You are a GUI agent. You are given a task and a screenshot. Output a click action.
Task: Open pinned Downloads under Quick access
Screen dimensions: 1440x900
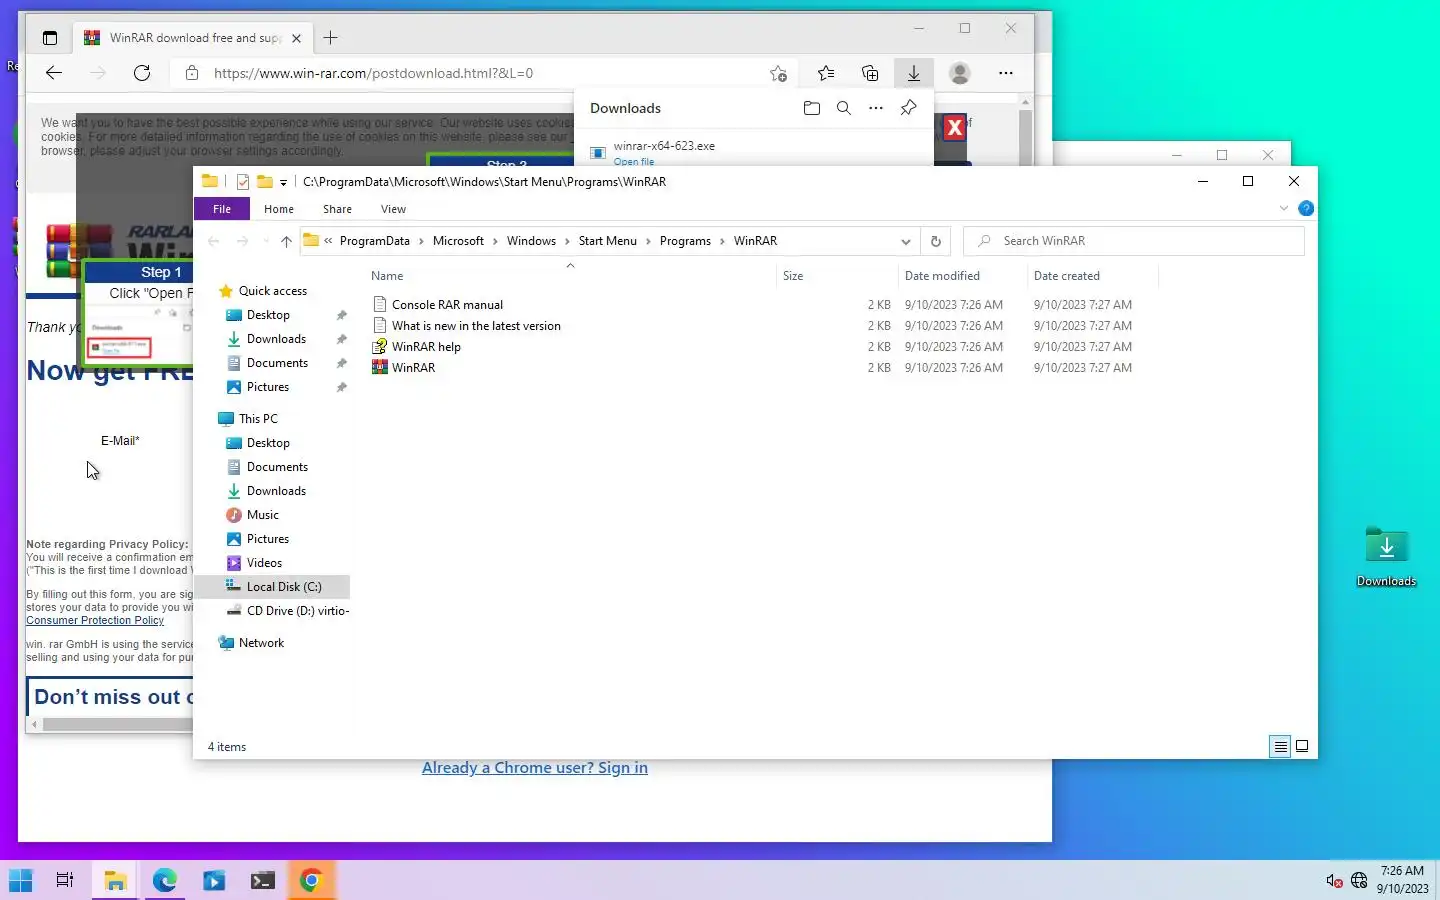click(x=276, y=339)
